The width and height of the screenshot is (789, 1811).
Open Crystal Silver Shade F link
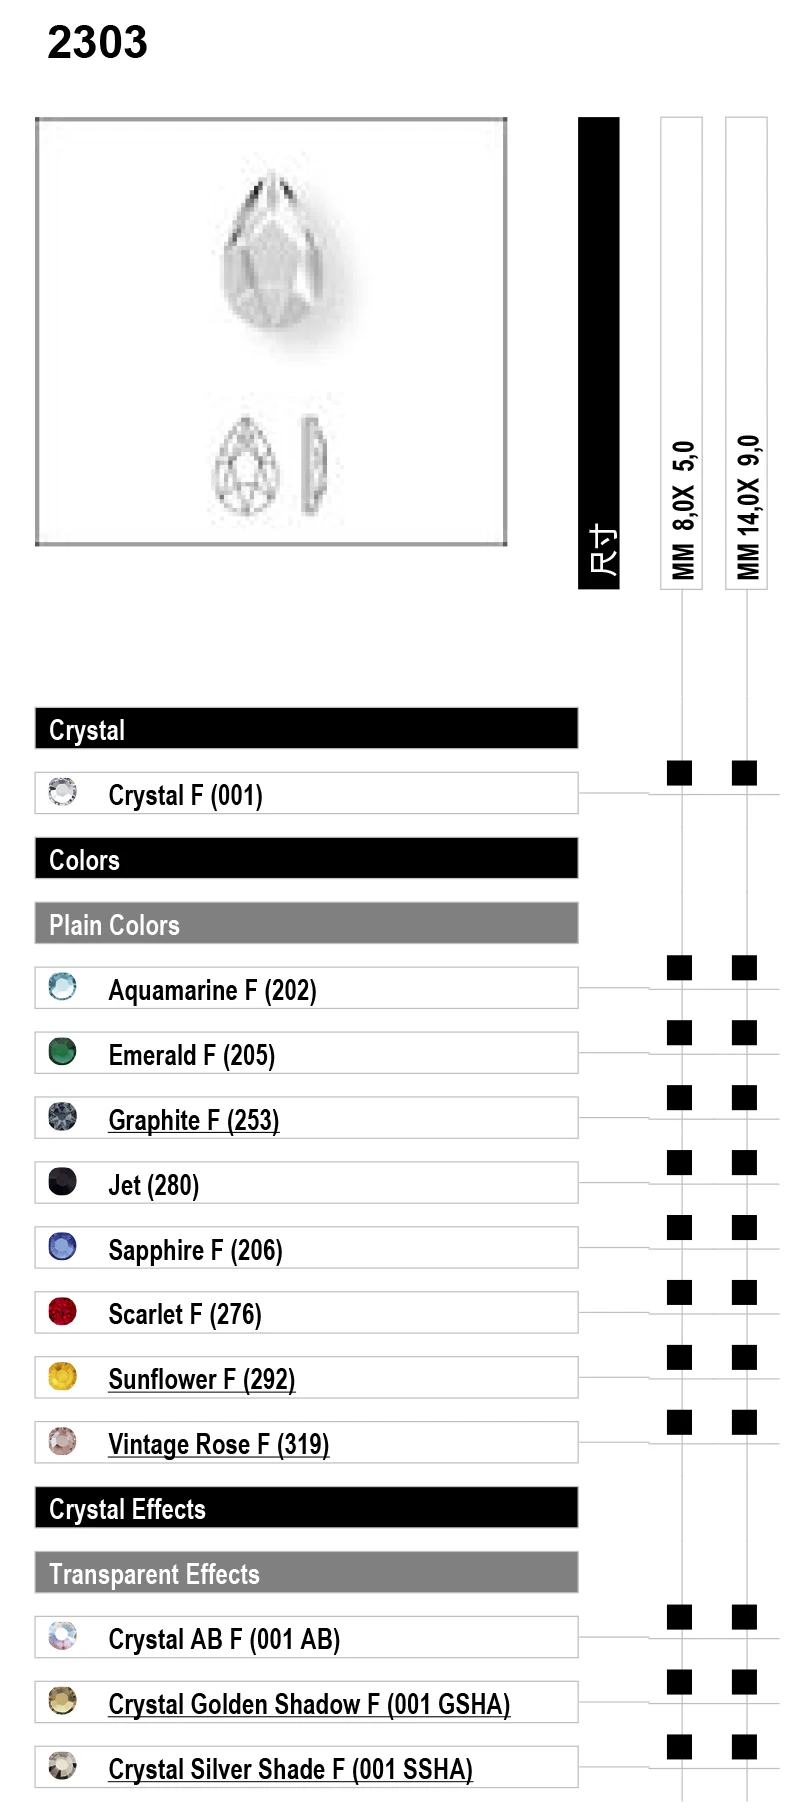(x=290, y=1769)
